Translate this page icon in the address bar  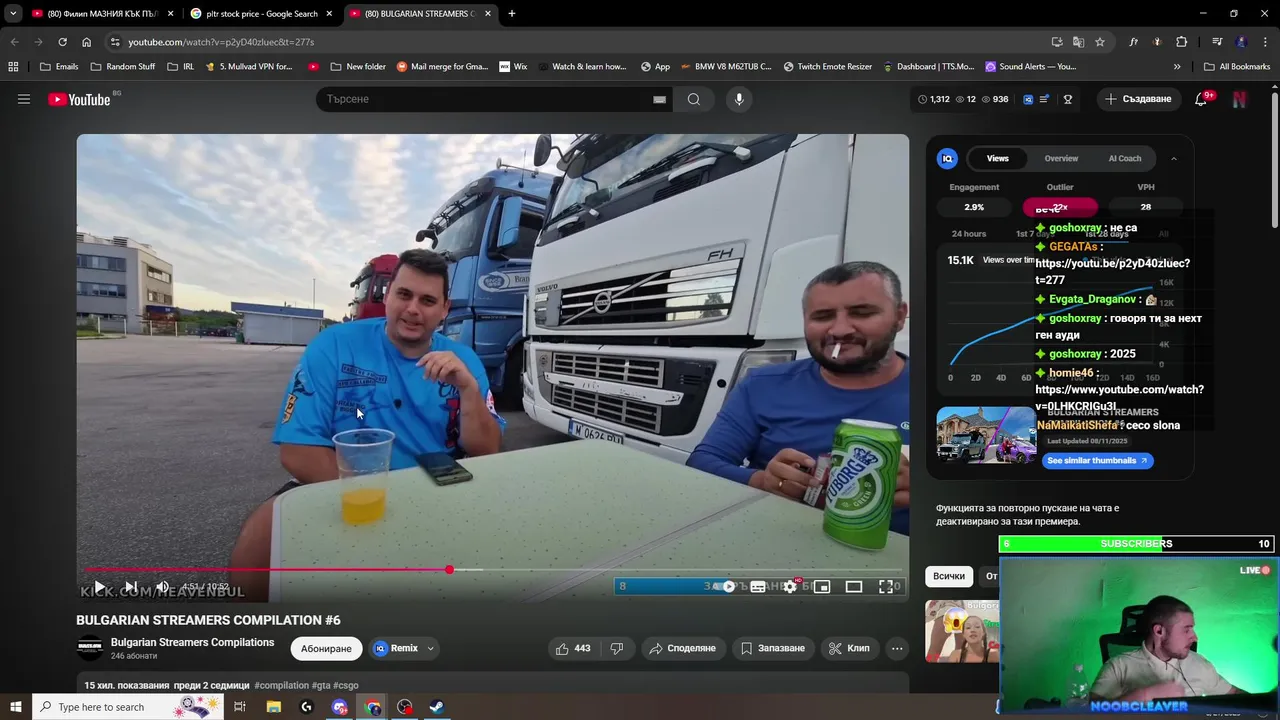1078,42
